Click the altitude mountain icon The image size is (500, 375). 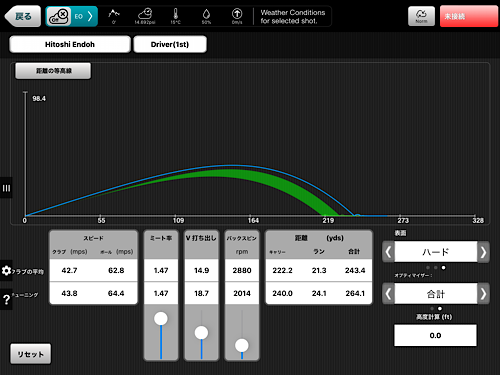pos(114,14)
